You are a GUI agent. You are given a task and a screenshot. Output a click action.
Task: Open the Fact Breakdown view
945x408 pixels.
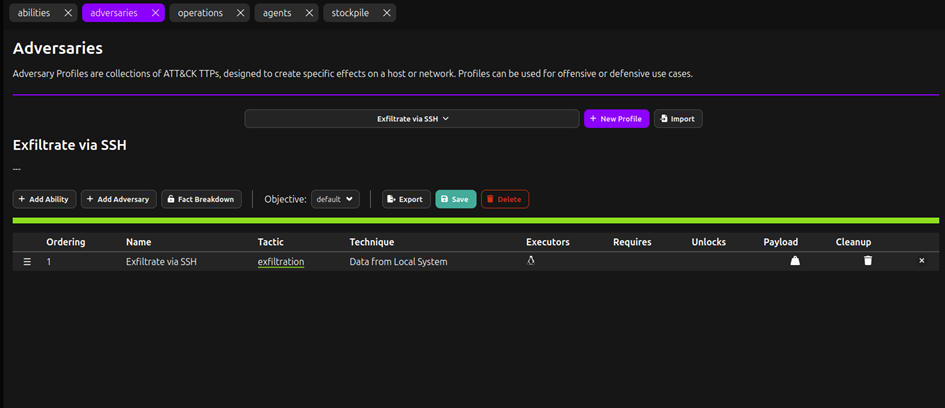(x=201, y=199)
